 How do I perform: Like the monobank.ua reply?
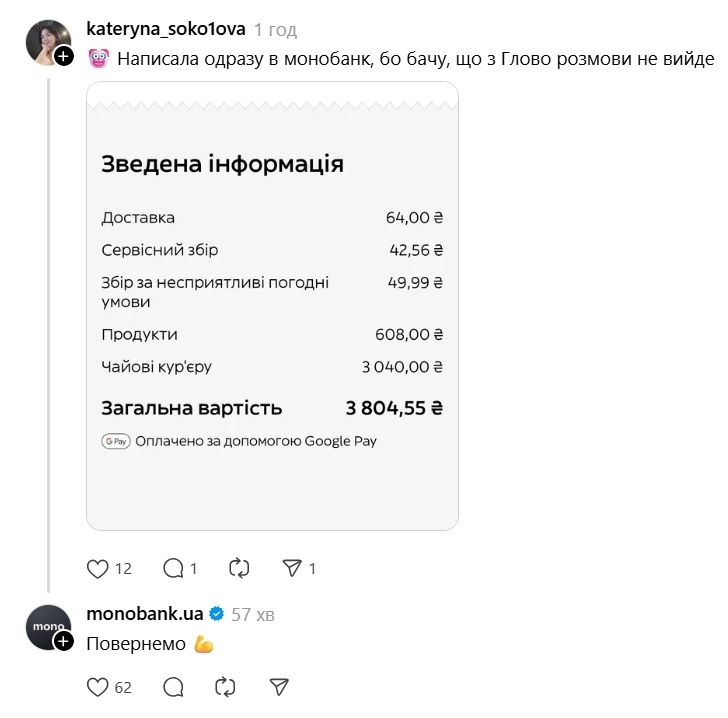click(x=97, y=687)
